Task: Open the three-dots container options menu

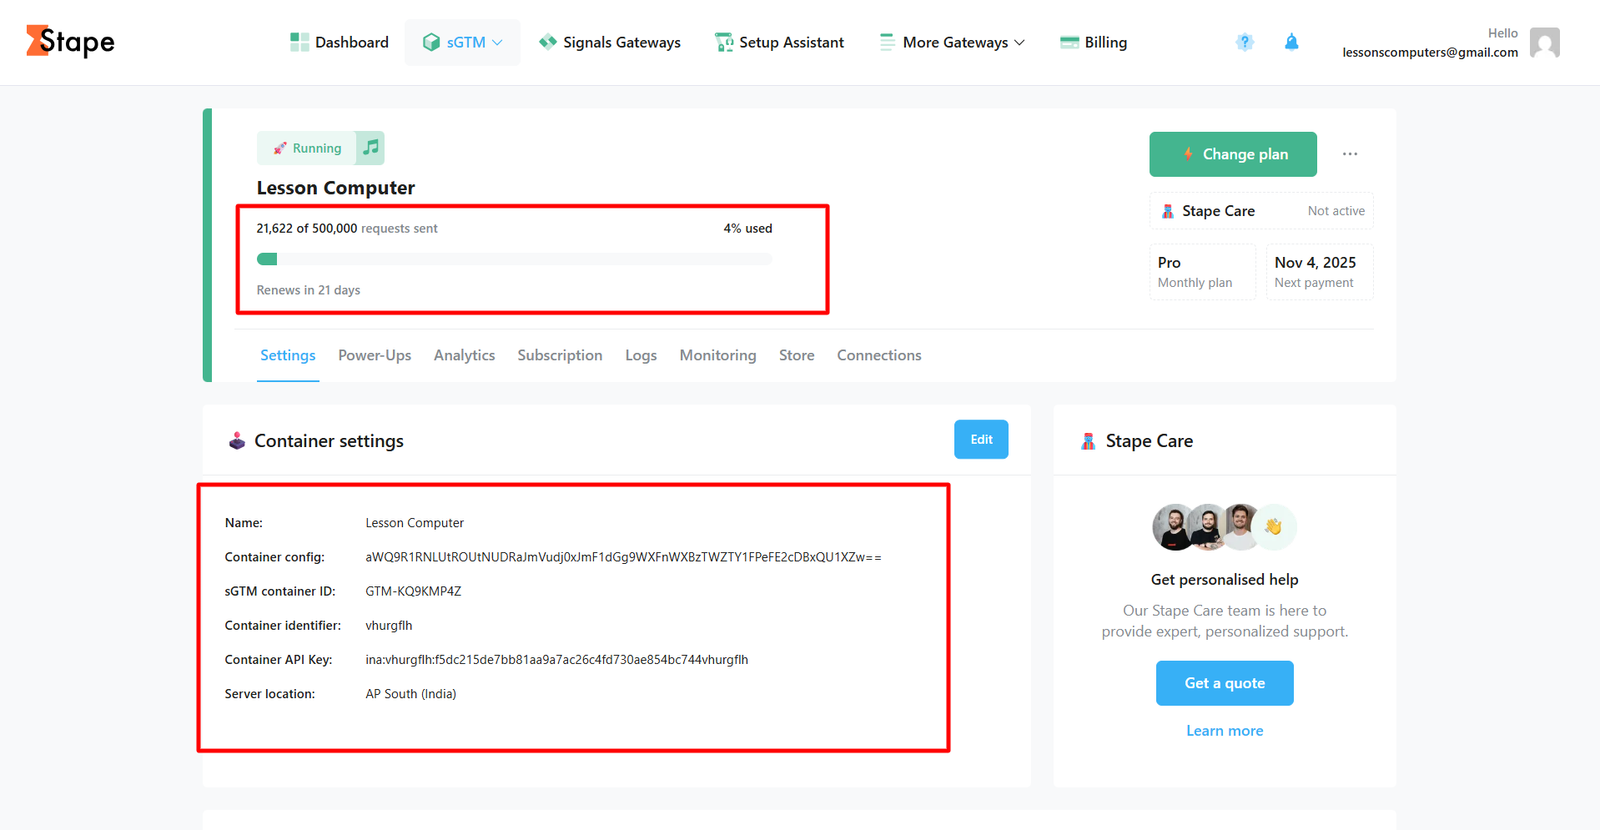Action: pyautogui.click(x=1350, y=154)
